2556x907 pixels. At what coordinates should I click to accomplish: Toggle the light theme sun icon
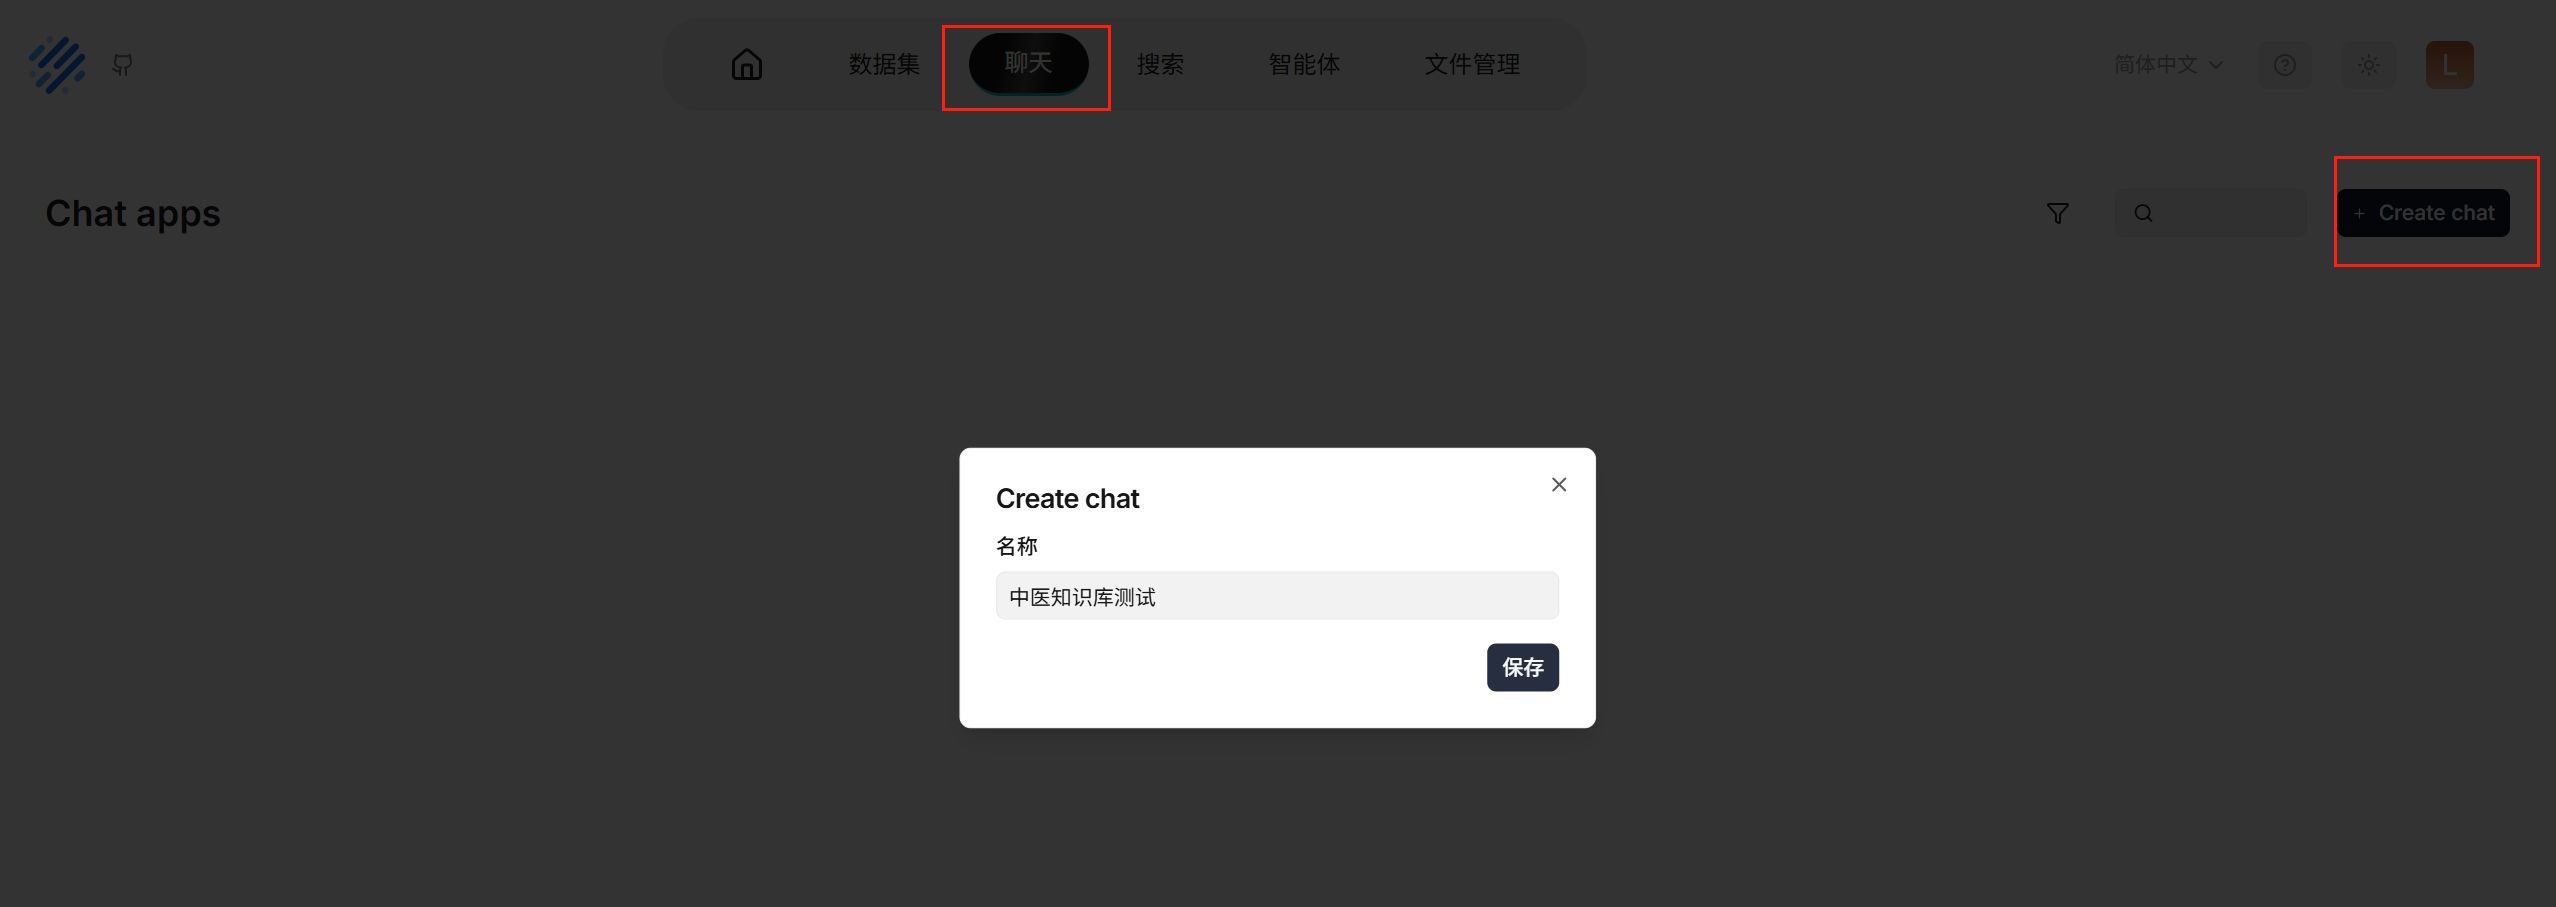click(x=2368, y=65)
